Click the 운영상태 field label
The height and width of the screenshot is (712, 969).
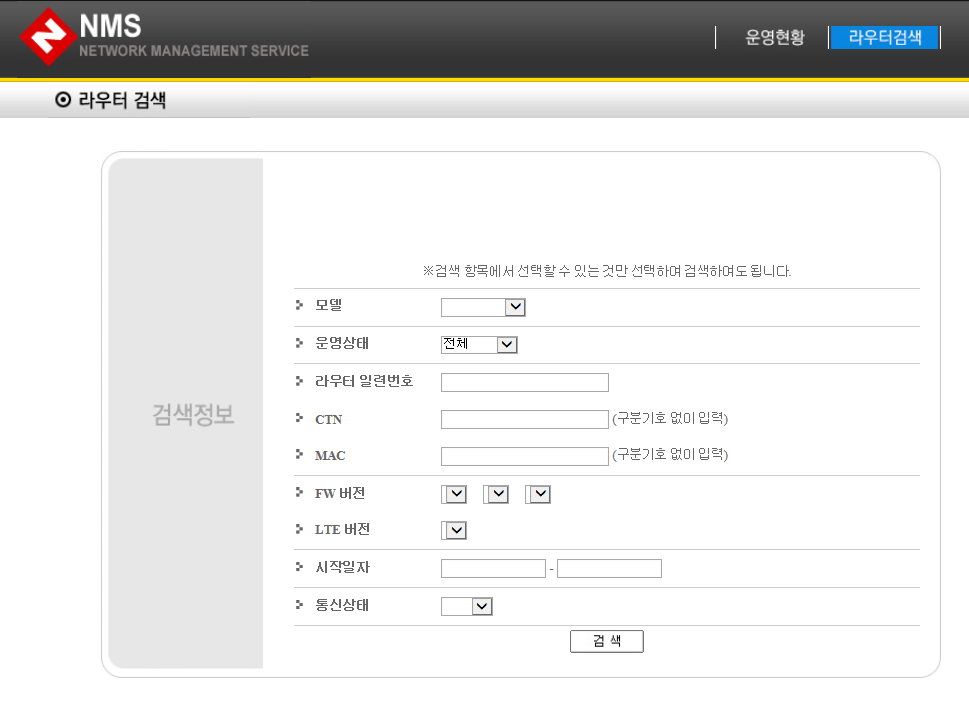click(342, 342)
